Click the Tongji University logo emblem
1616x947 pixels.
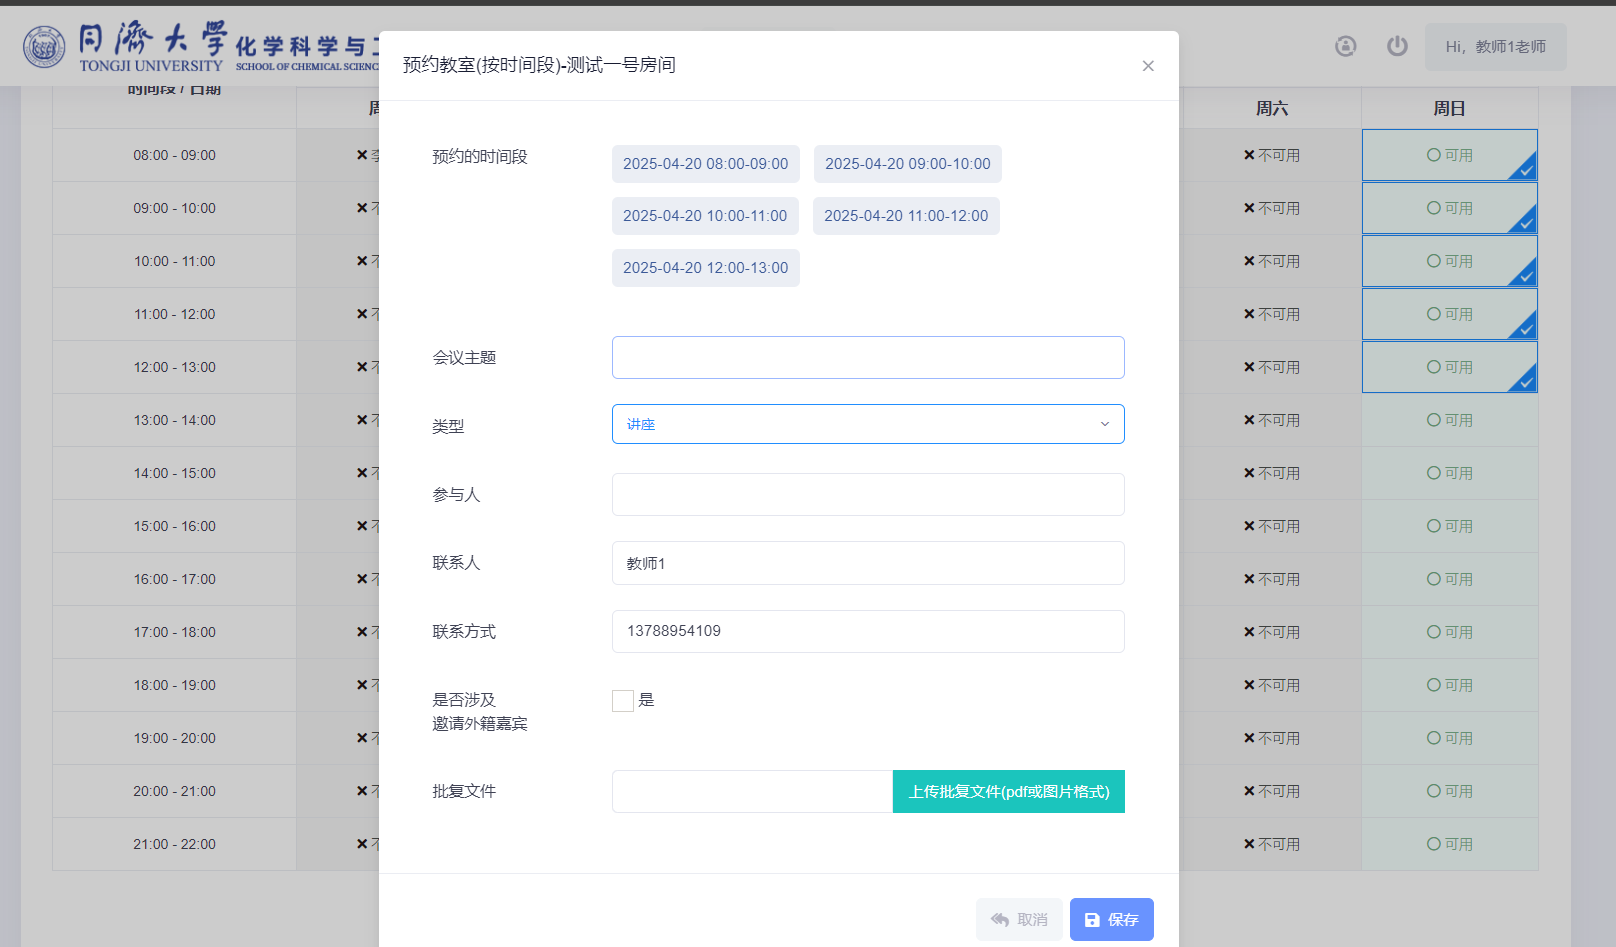coord(44,47)
